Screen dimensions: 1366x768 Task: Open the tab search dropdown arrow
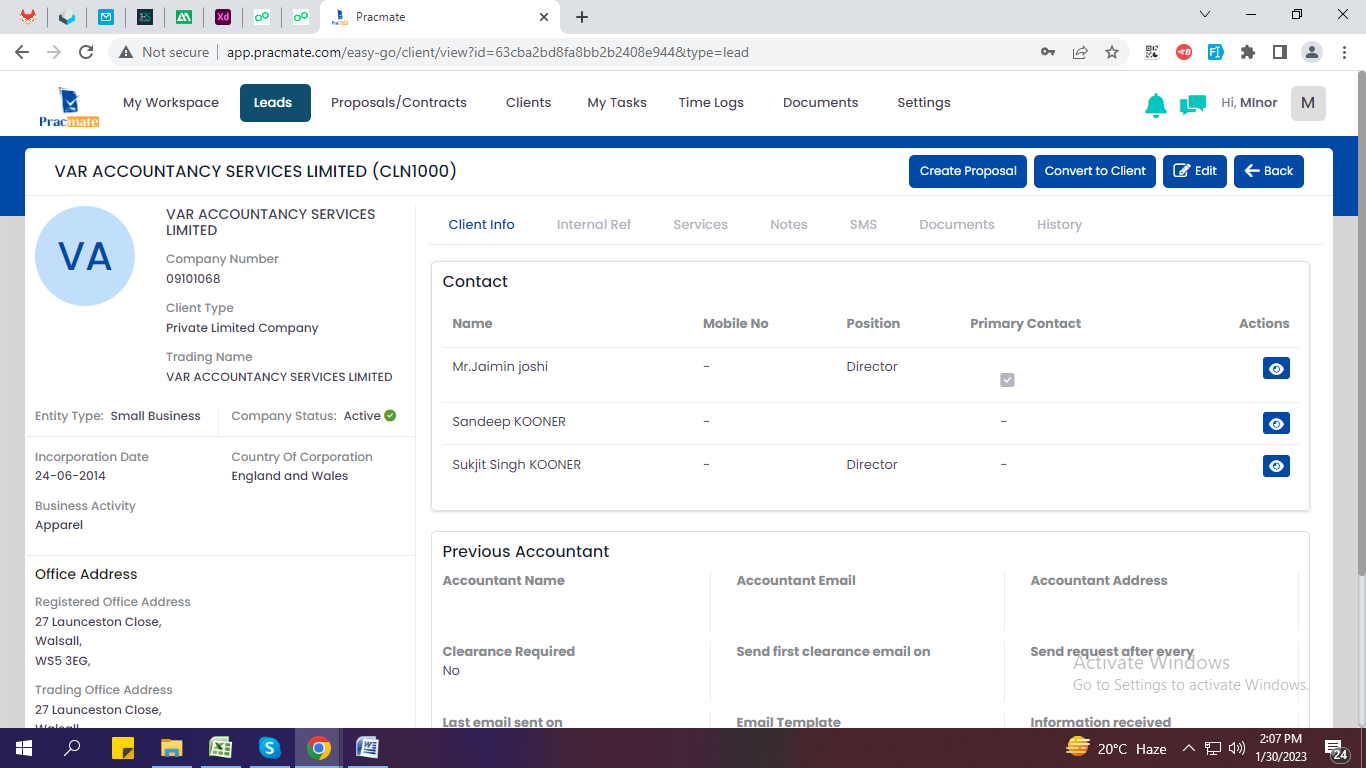pyautogui.click(x=1204, y=15)
